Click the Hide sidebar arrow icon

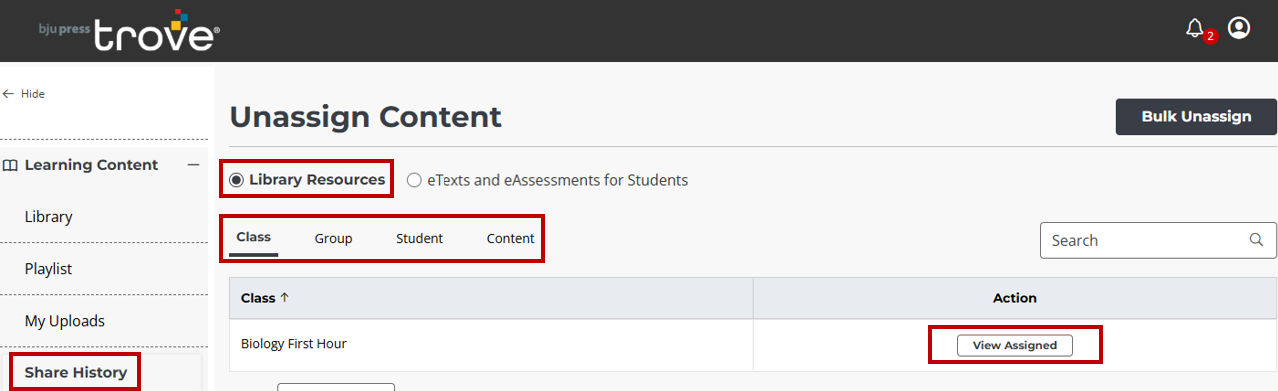point(8,94)
